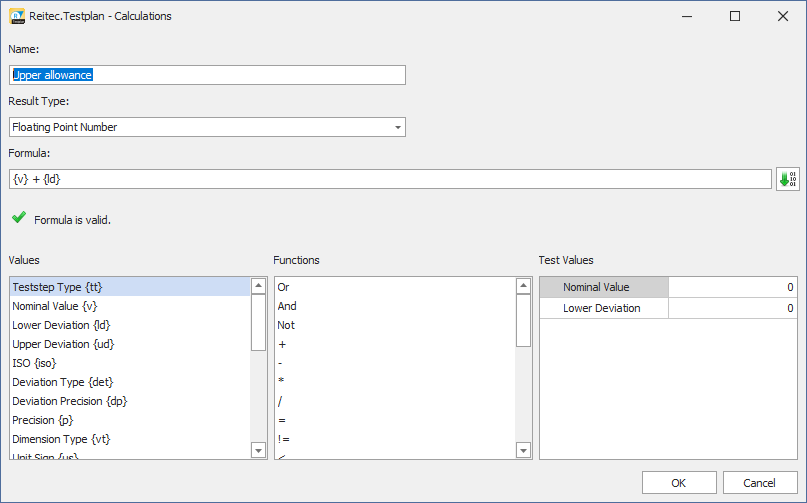Select the Or function
The image size is (807, 503).
point(283,287)
